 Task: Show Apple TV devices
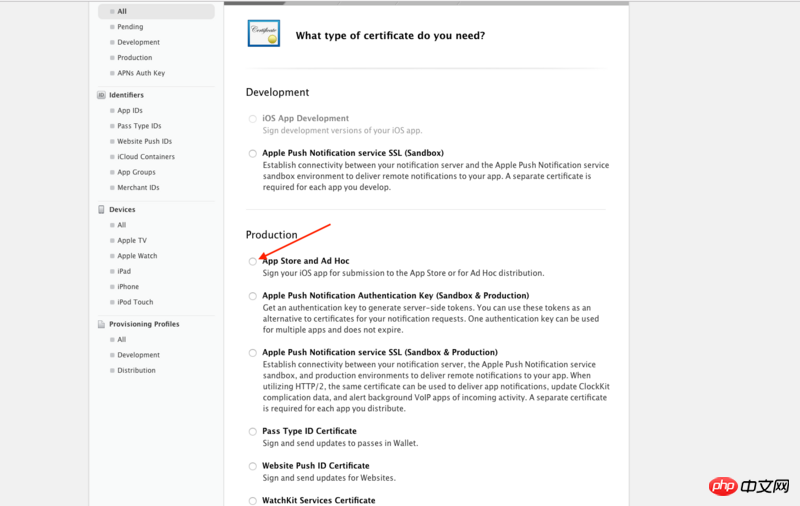[x=132, y=240]
